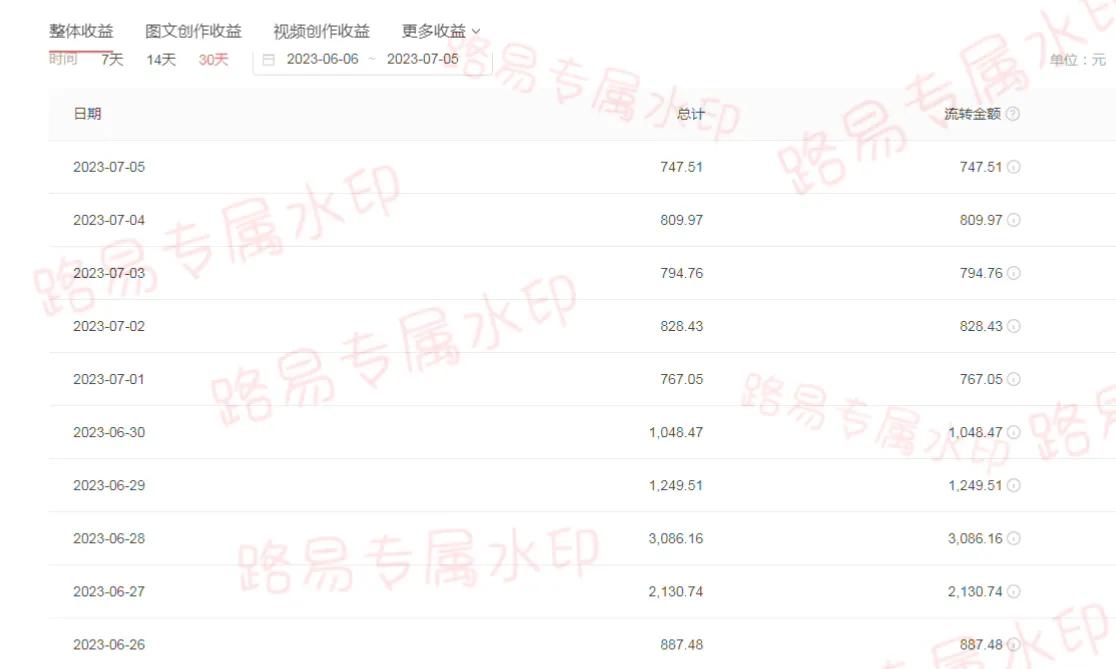Click start date 2023-06-06 to change it
This screenshot has height=669, width=1116.
coord(322,59)
